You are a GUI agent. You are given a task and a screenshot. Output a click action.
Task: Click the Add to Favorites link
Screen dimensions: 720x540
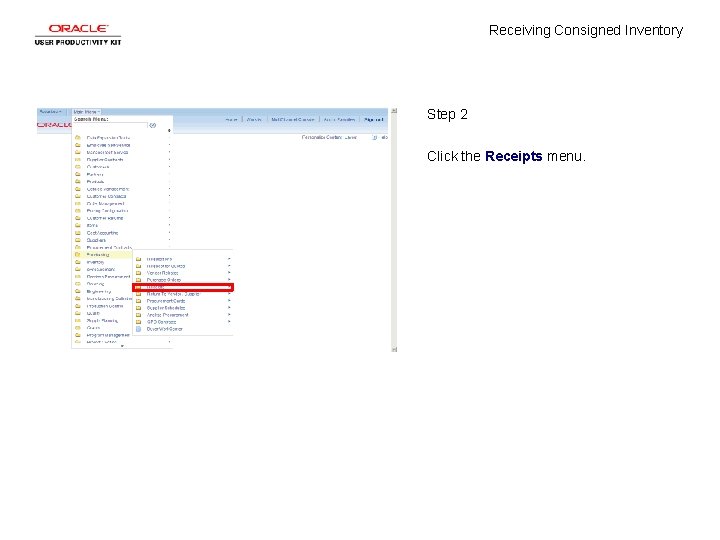point(339,120)
